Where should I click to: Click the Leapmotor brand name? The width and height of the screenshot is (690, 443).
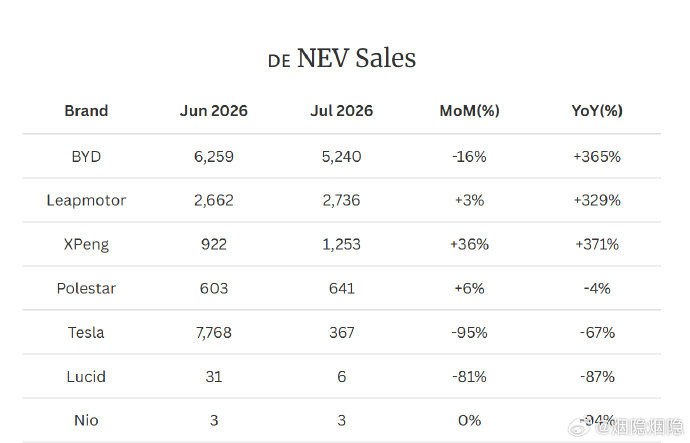click(86, 201)
